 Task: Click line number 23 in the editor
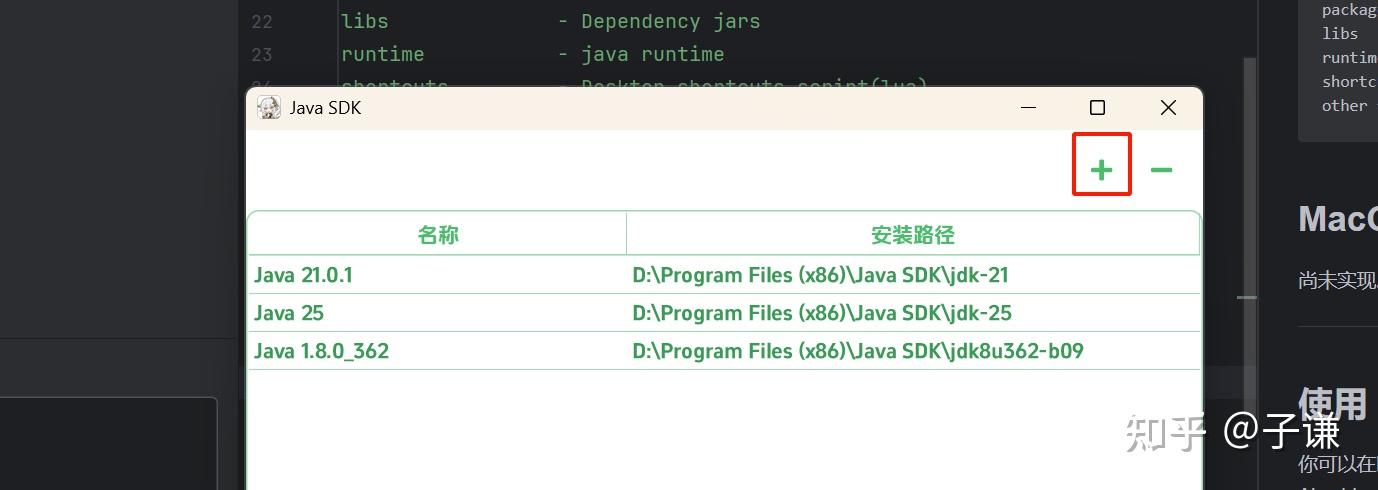(x=261, y=54)
